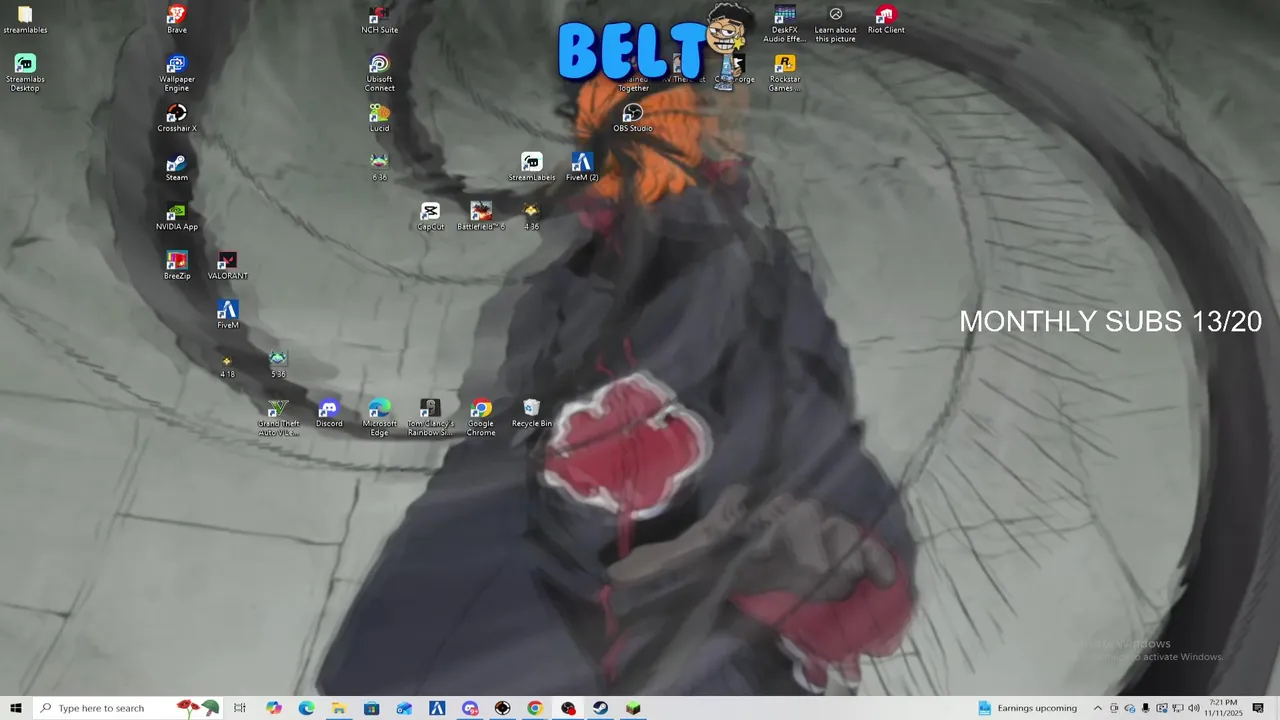The image size is (1280, 720).
Task: Open network settings from the tray
Action: click(x=1178, y=708)
